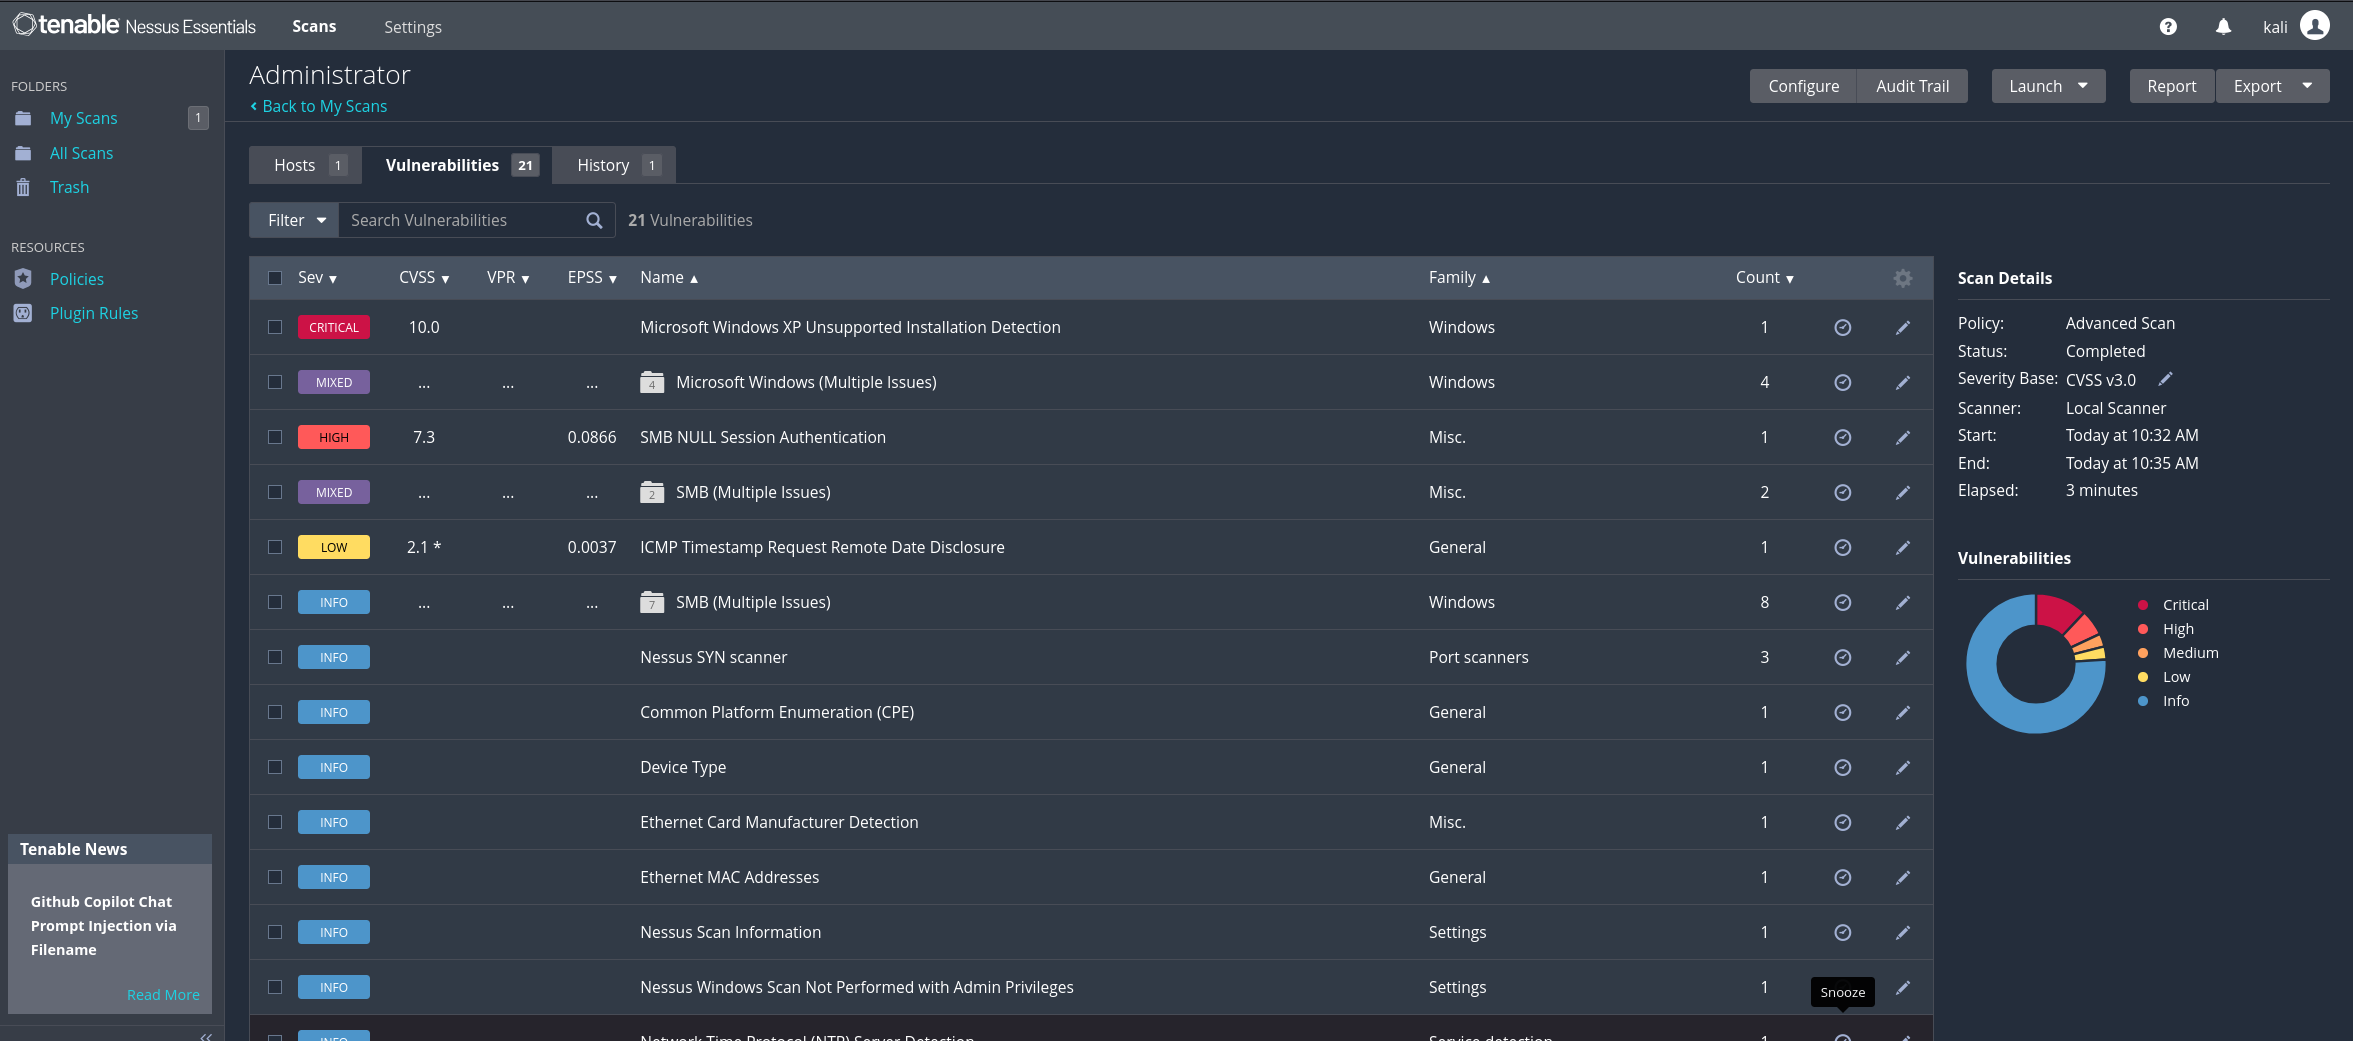Sort by the EPSS column

592,278
